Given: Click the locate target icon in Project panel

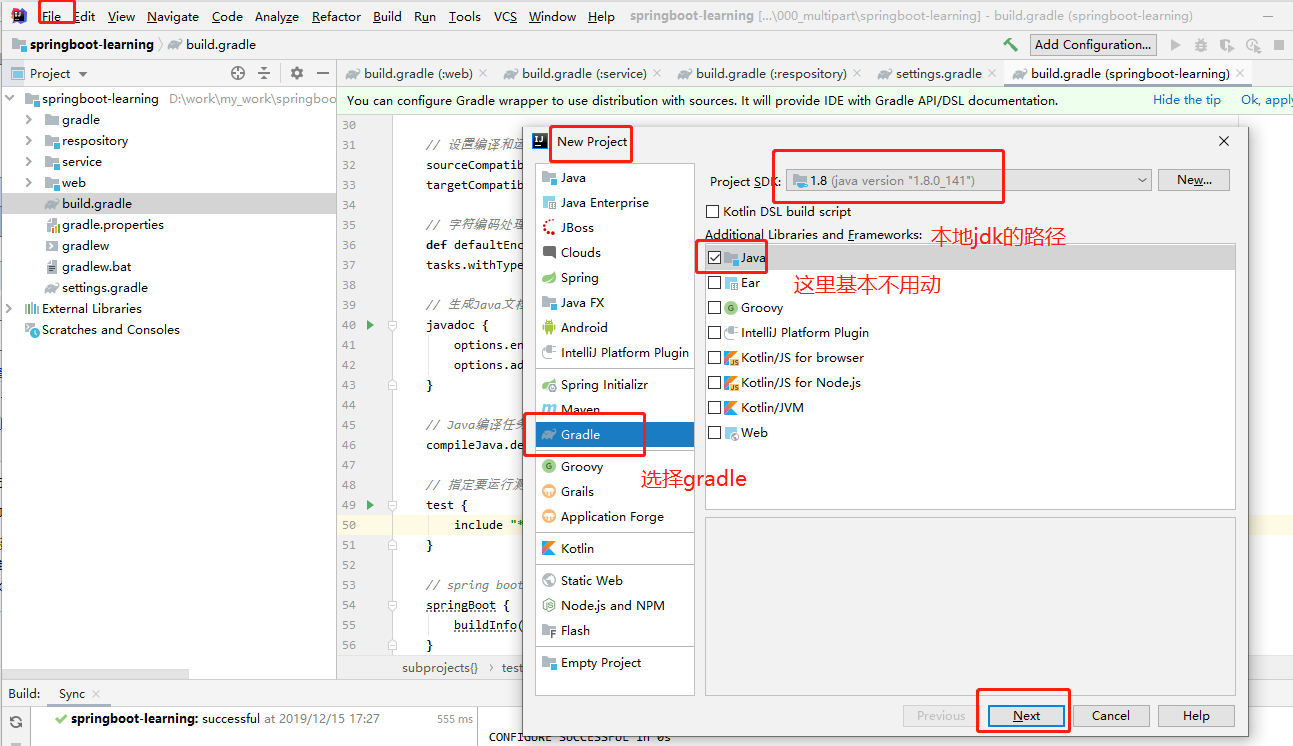Looking at the screenshot, I should click(238, 73).
